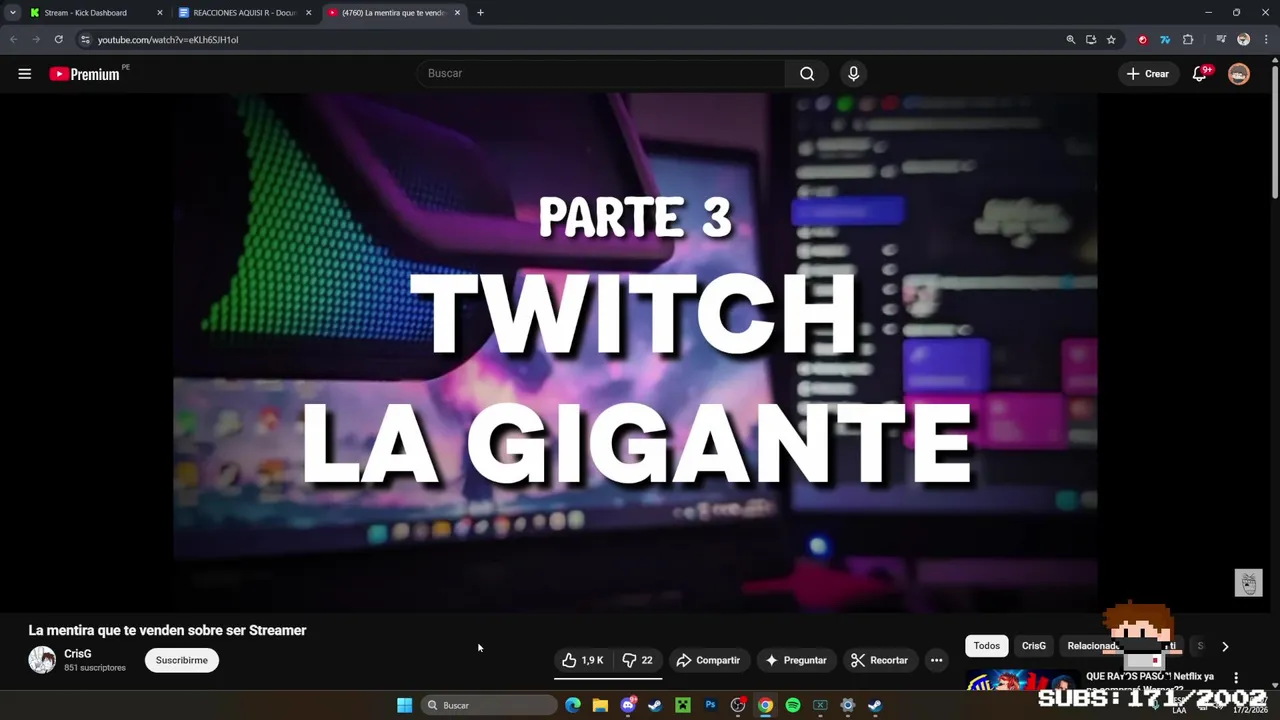This screenshot has width=1280, height=720.
Task: Open the Settings gear in taskbar
Action: [x=847, y=705]
